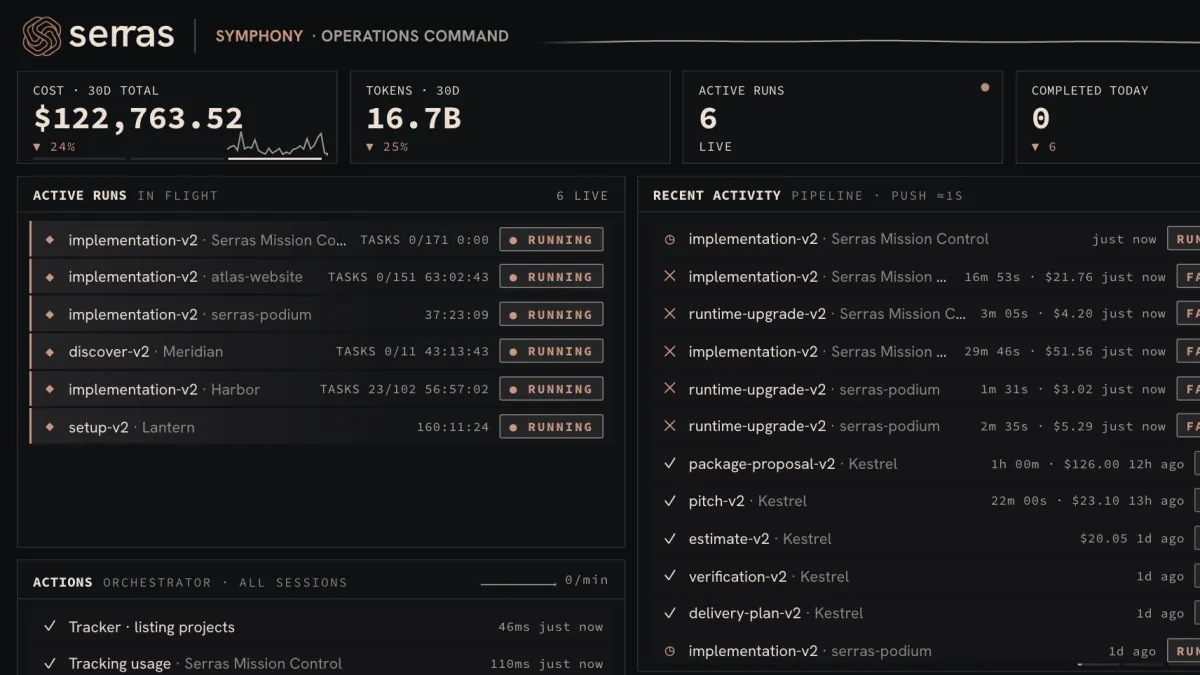Click the checkmark icon beside verification-v2 Kestrel

coord(670,576)
